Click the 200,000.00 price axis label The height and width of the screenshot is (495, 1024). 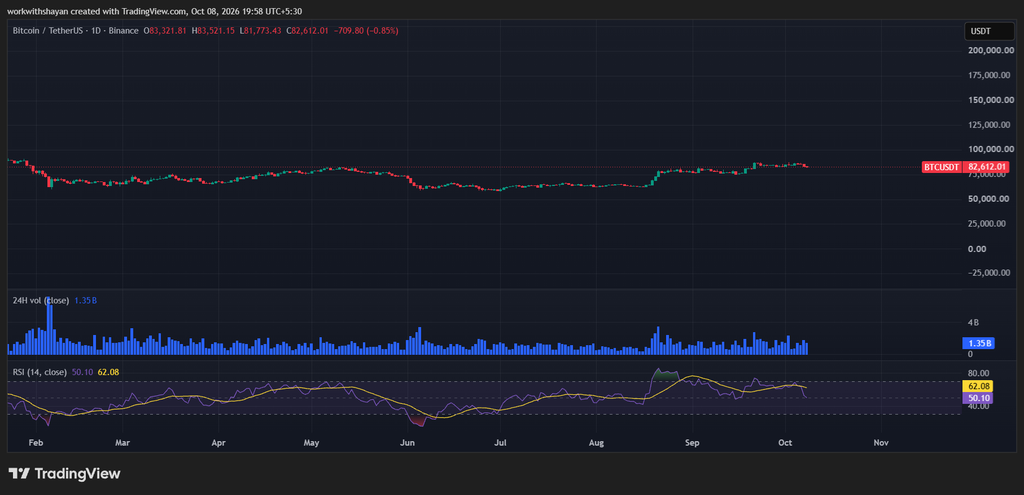click(x=989, y=50)
